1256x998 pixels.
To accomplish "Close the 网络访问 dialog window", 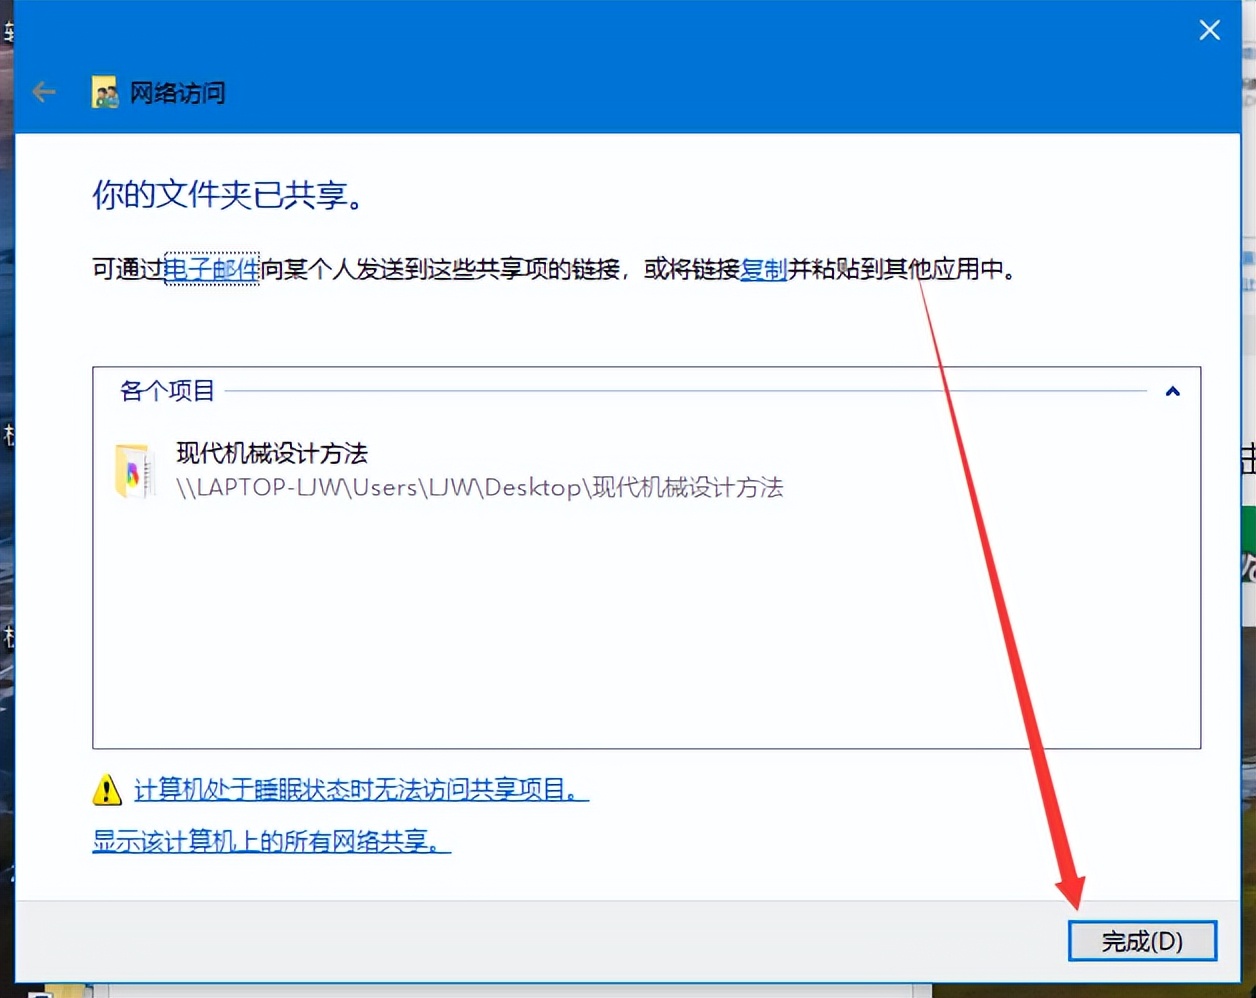I will pyautogui.click(x=1209, y=30).
